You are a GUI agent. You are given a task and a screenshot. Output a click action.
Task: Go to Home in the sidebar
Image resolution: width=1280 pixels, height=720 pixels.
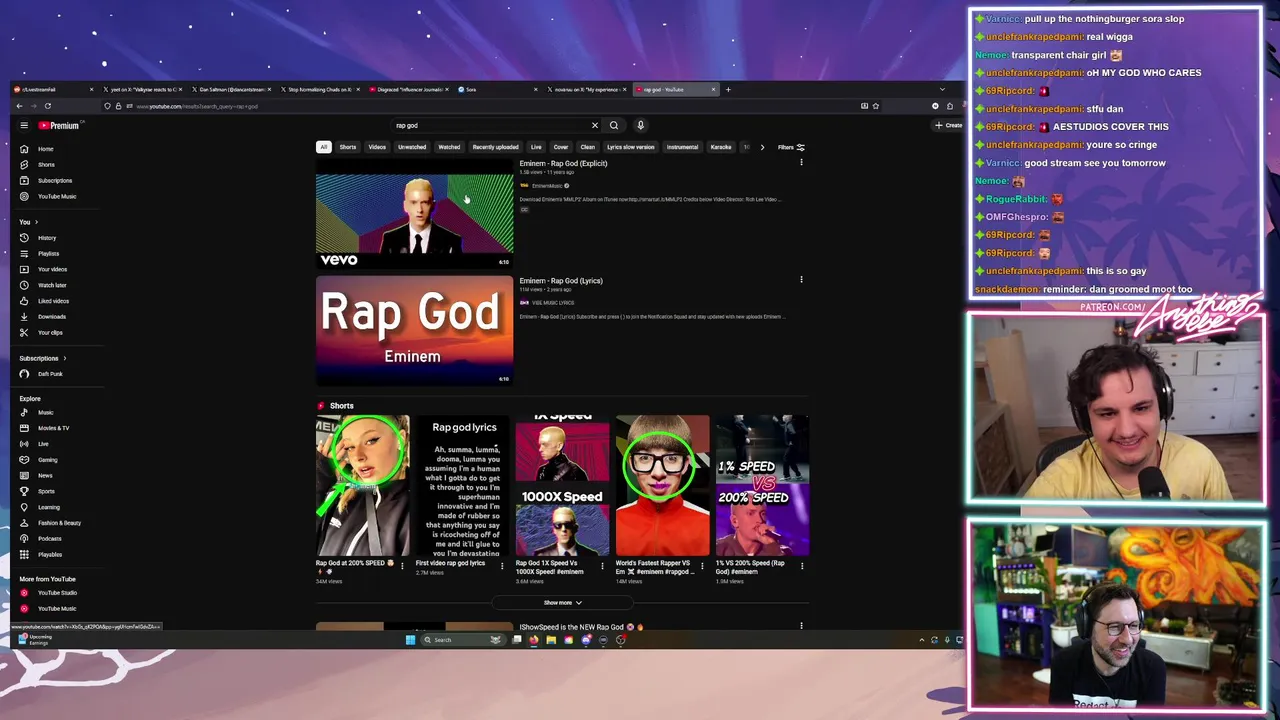[46, 149]
